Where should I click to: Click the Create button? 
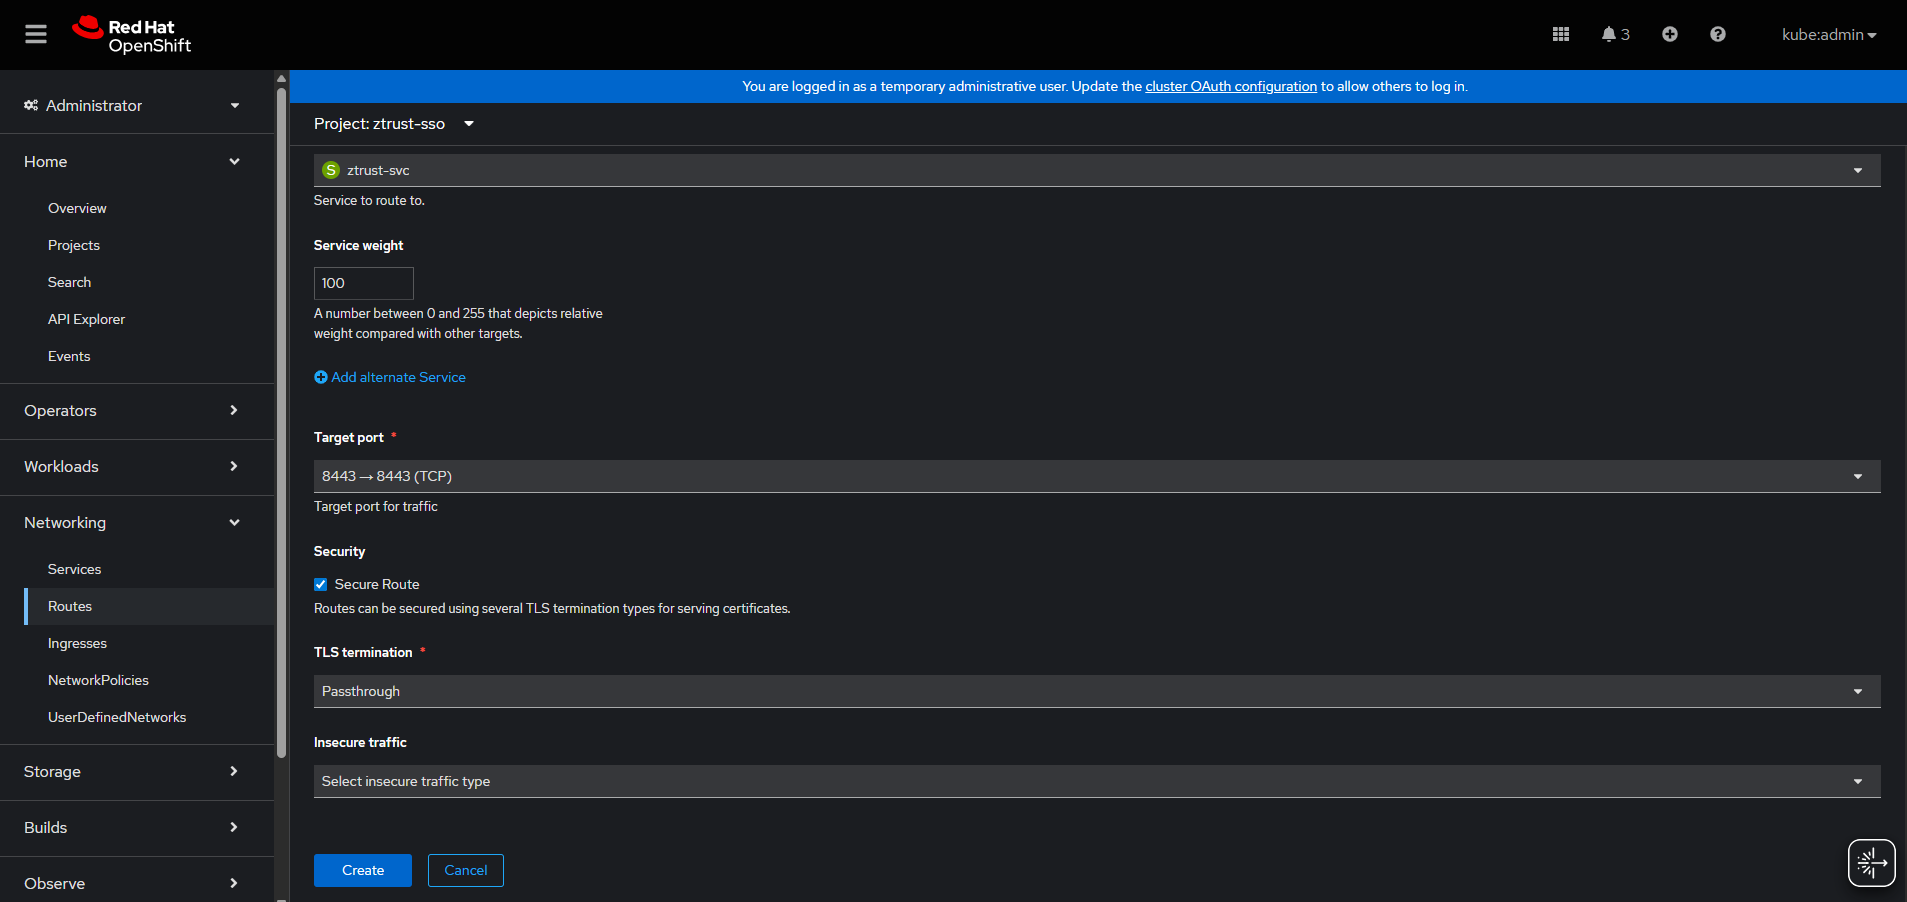pos(362,871)
